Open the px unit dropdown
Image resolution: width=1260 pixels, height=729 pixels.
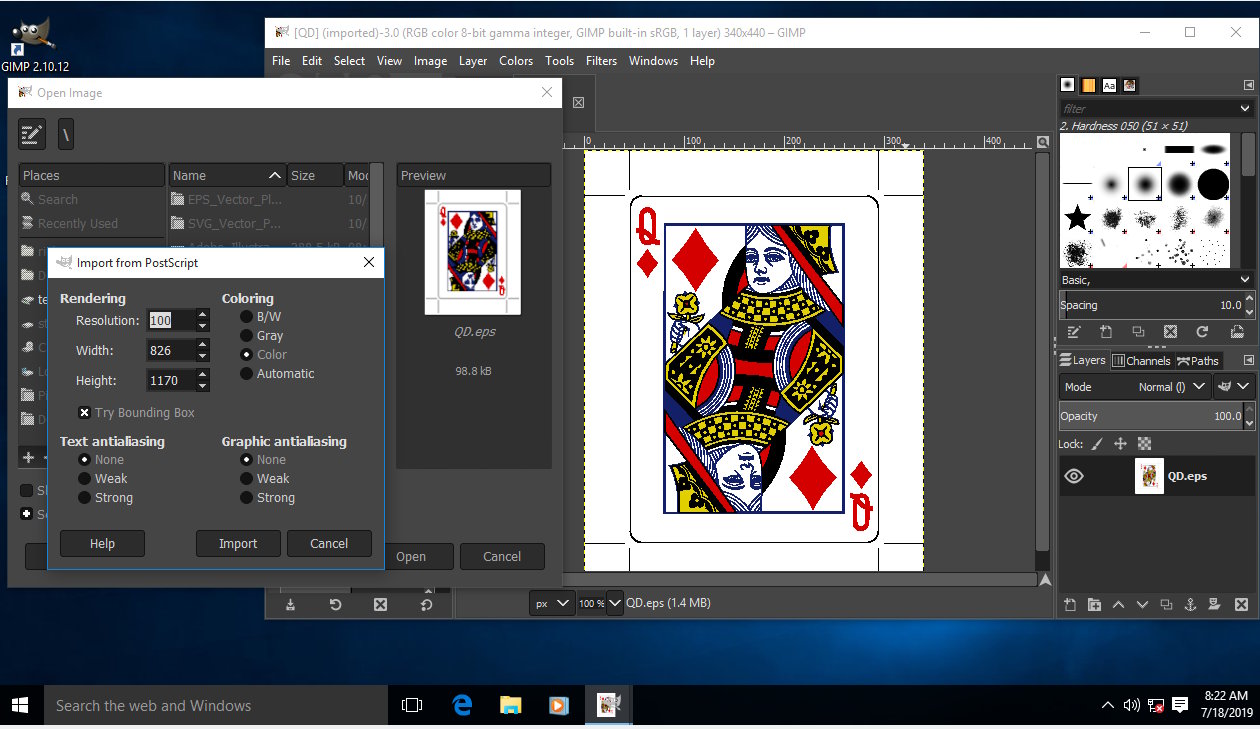pyautogui.click(x=552, y=603)
